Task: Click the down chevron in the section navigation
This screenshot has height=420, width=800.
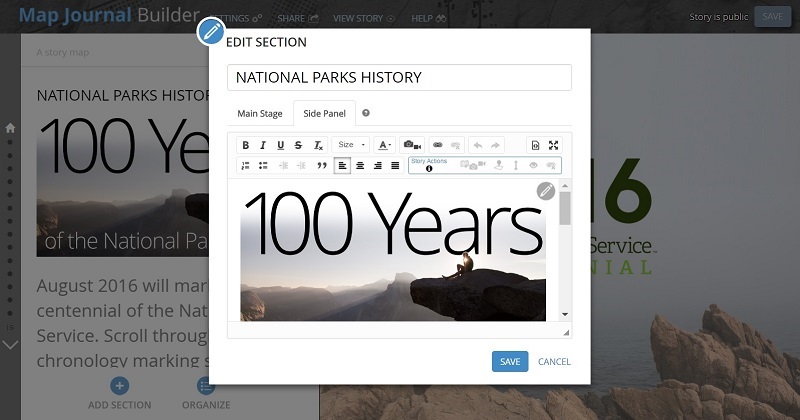Action: 10,345
